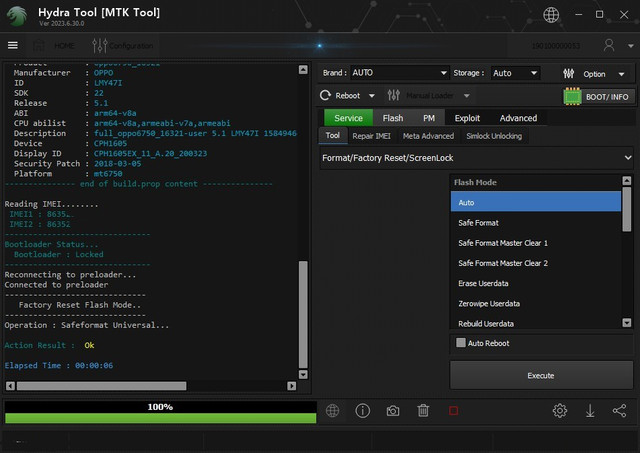Click the globe language icon in title bar
The image size is (640, 453).
[x=551, y=15]
